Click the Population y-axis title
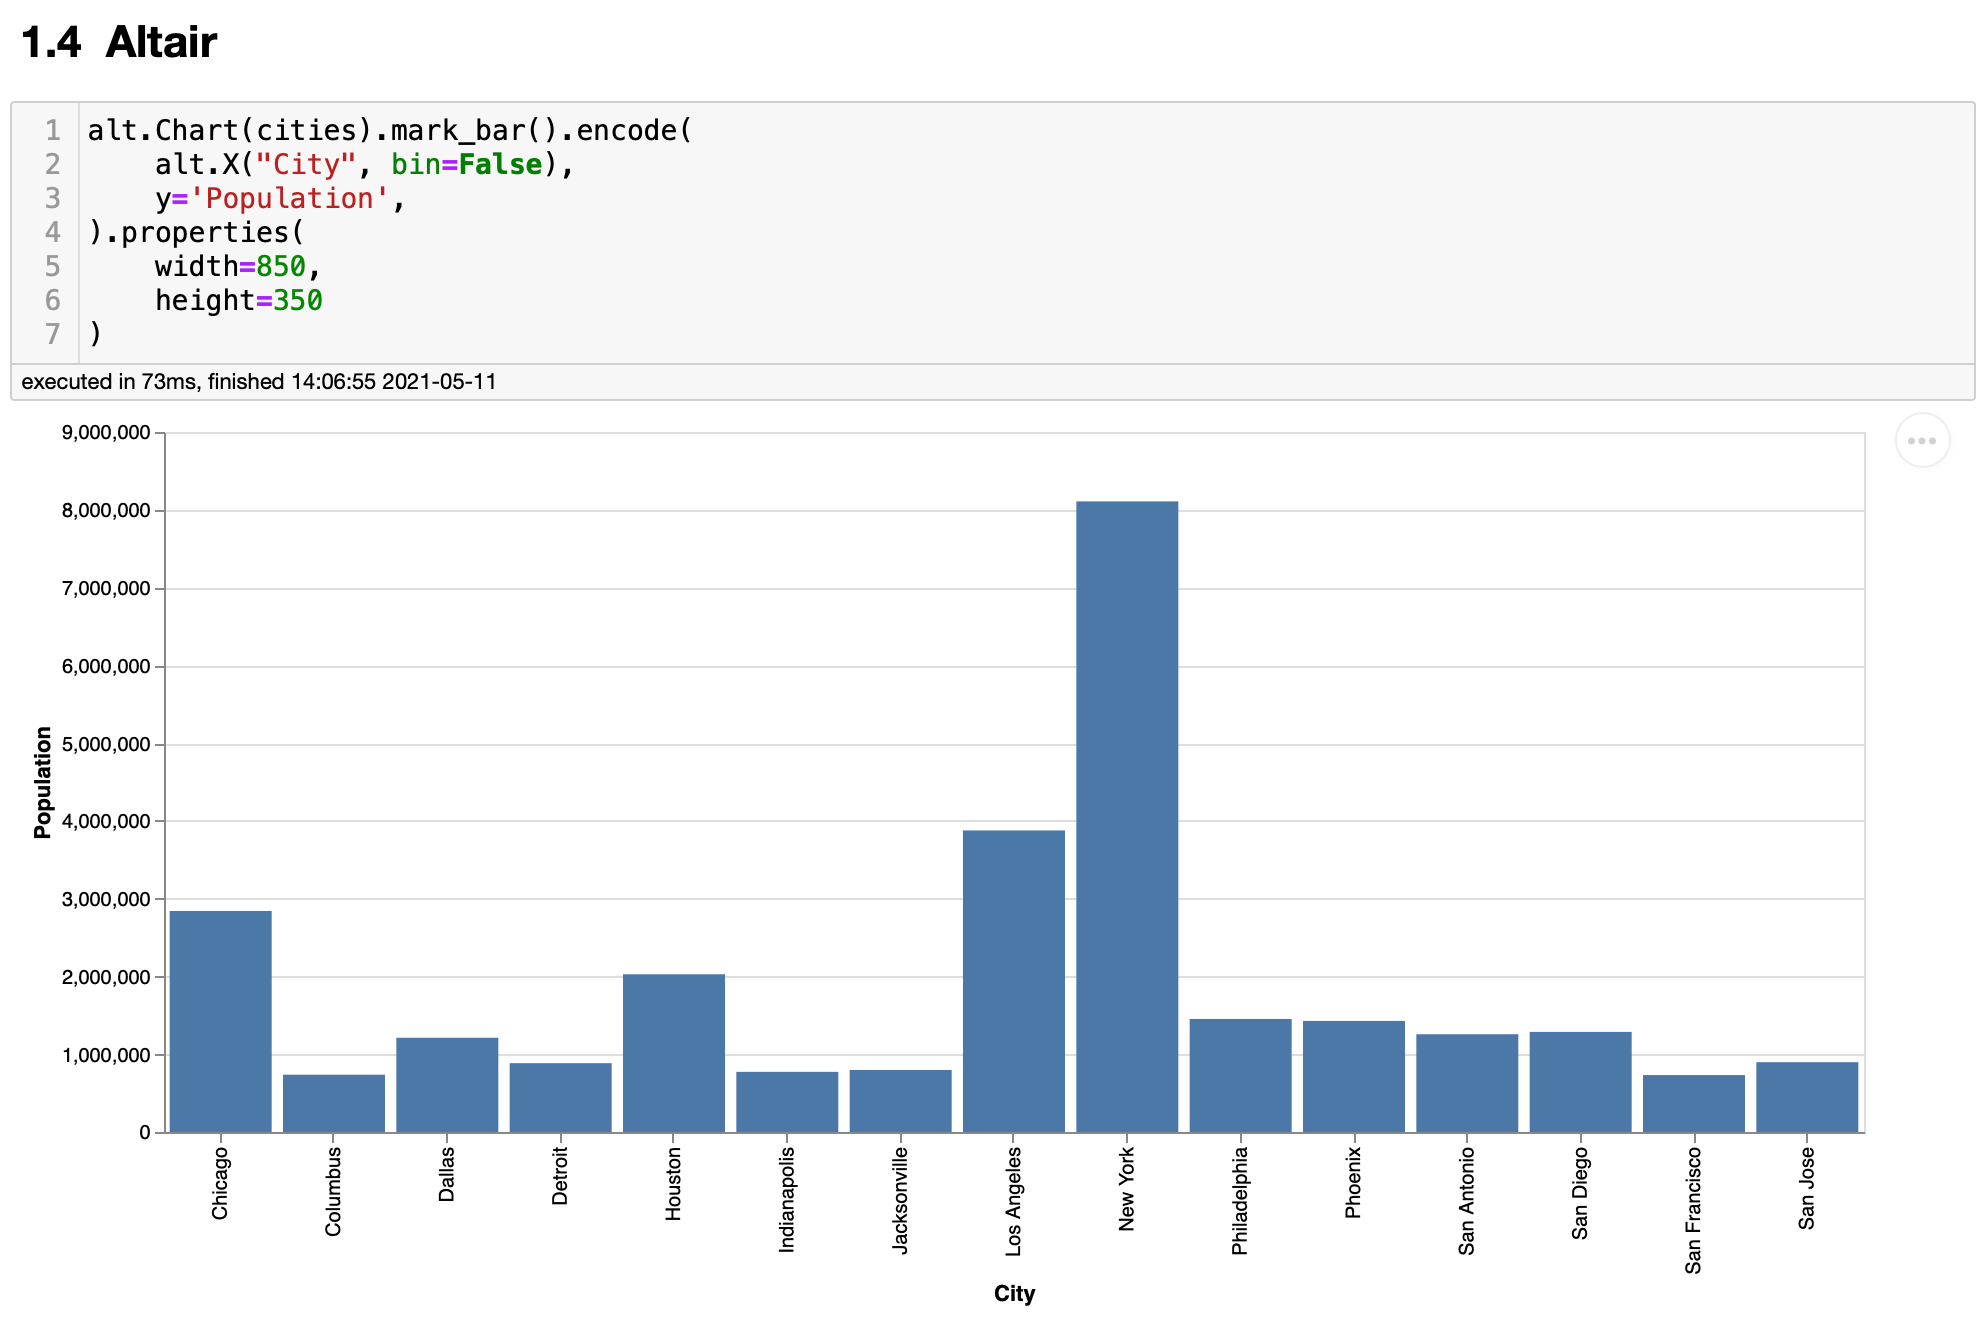This screenshot has height=1336, width=1988. tap(42, 782)
